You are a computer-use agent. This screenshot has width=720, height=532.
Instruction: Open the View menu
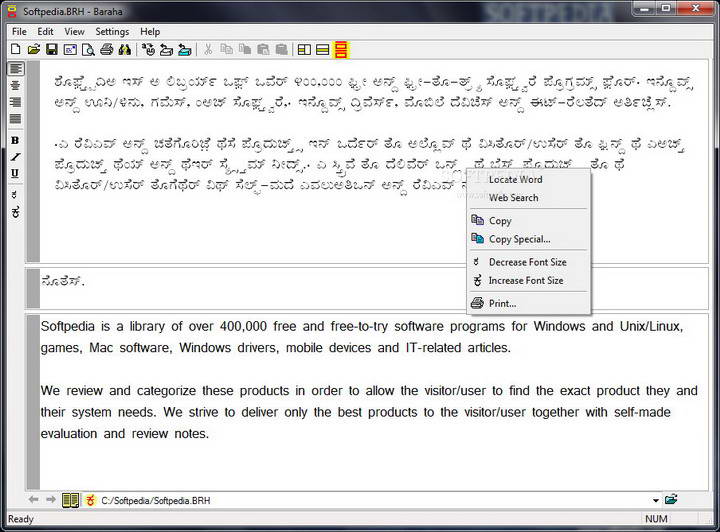click(74, 31)
